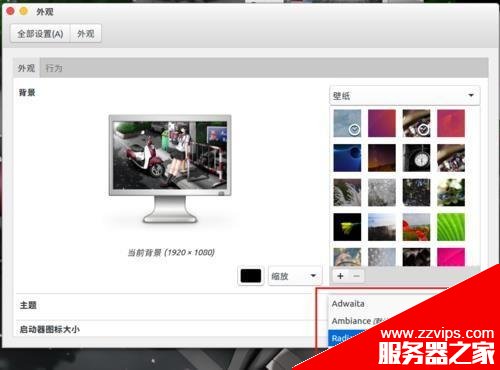Go back to 全部设置(A)

coord(40,34)
